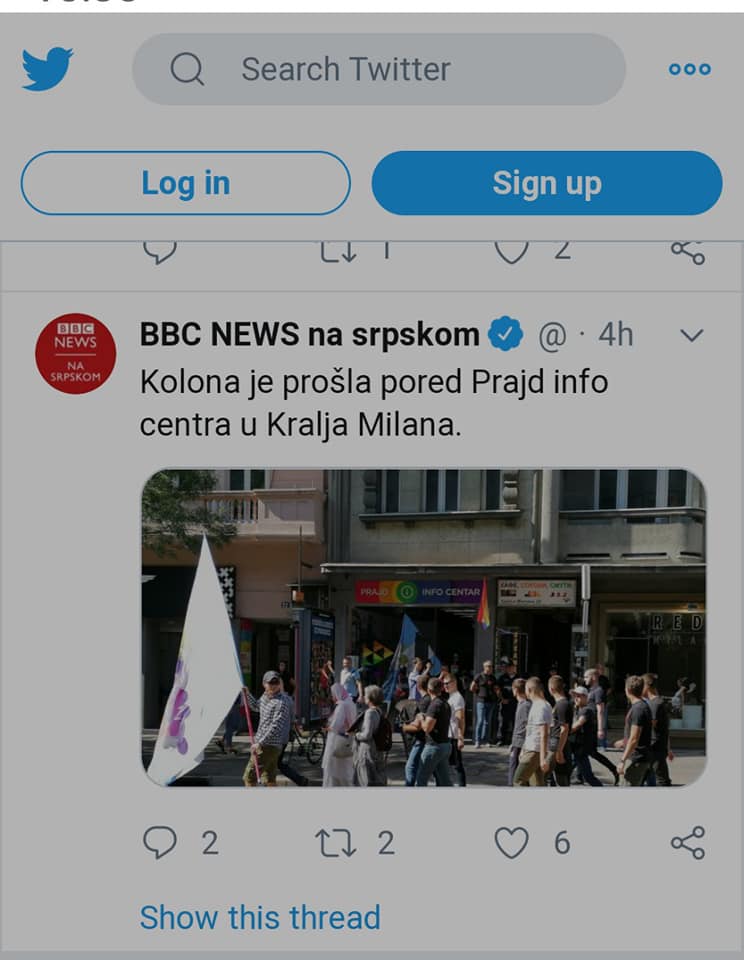Share the previous tweet at top
The image size is (744, 960).
tap(688, 252)
